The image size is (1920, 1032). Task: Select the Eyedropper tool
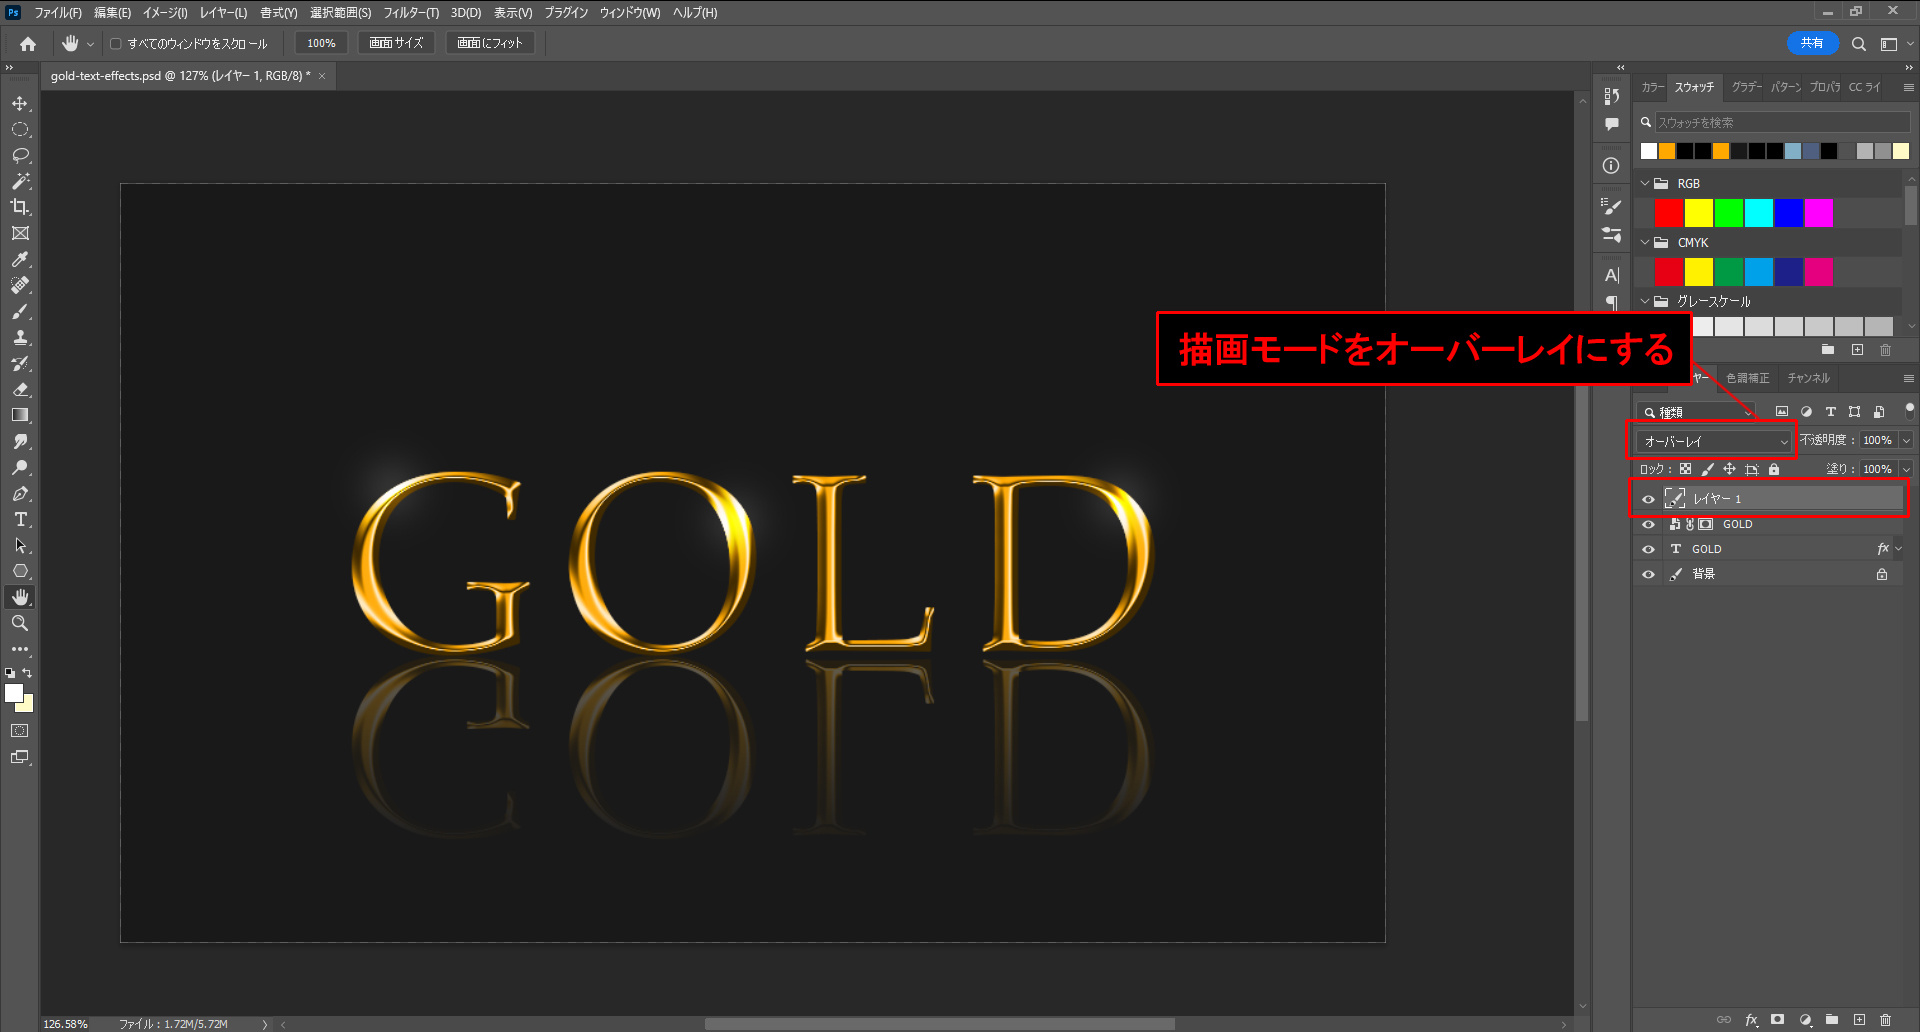coord(20,259)
